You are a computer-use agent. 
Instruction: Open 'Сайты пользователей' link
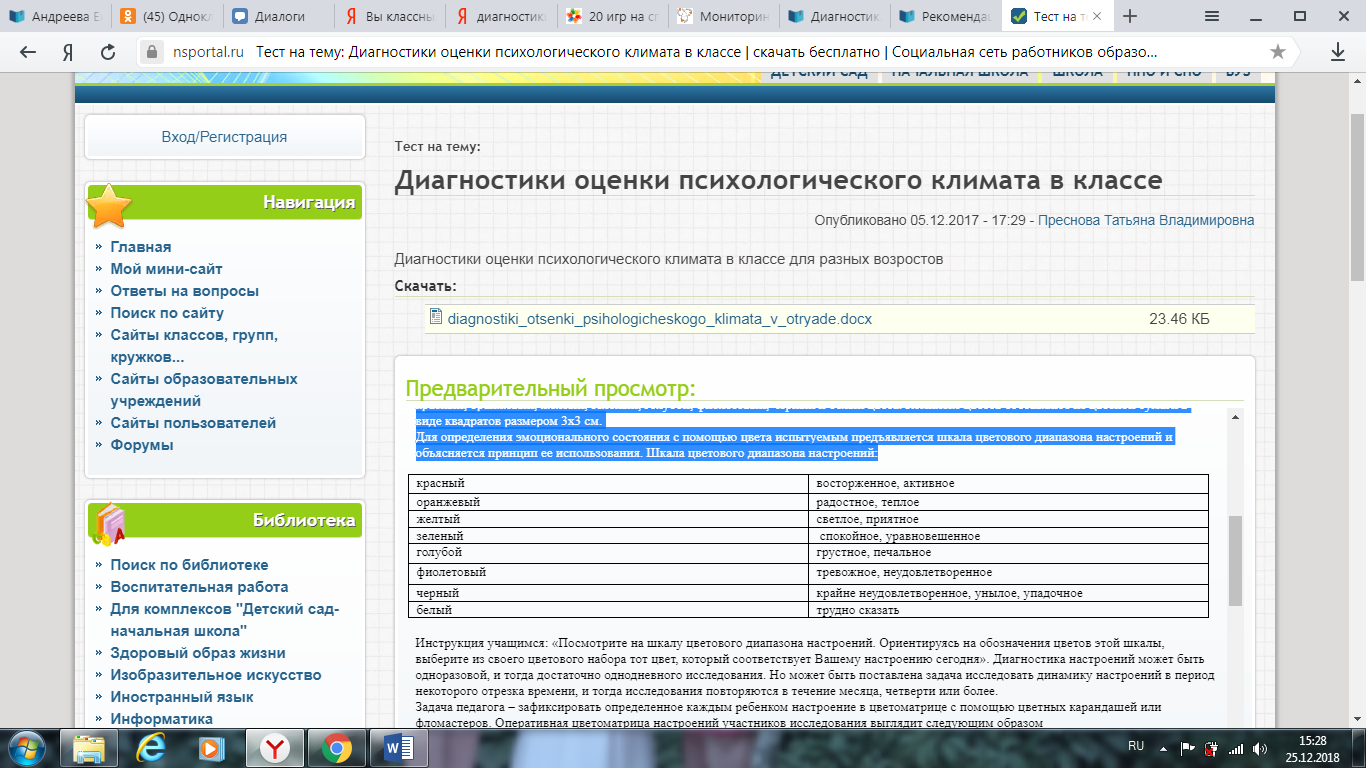(x=193, y=423)
